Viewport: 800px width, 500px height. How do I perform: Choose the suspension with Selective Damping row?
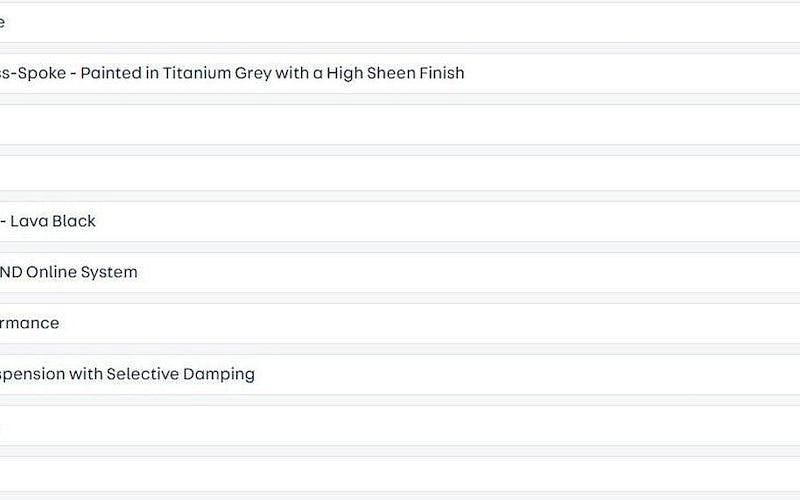(x=400, y=374)
